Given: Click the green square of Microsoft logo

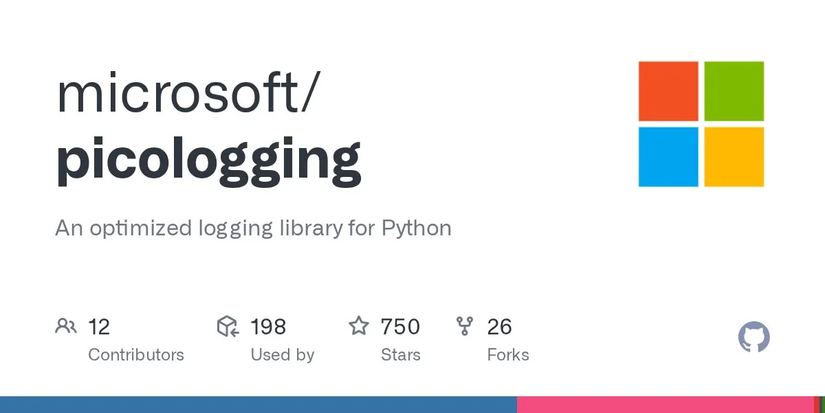Looking at the screenshot, I should pos(734,91).
